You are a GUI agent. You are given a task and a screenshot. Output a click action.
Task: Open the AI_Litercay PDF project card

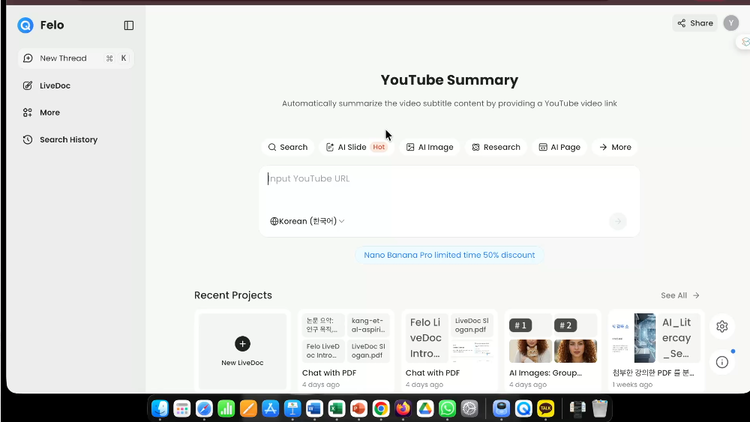pyautogui.click(x=656, y=351)
